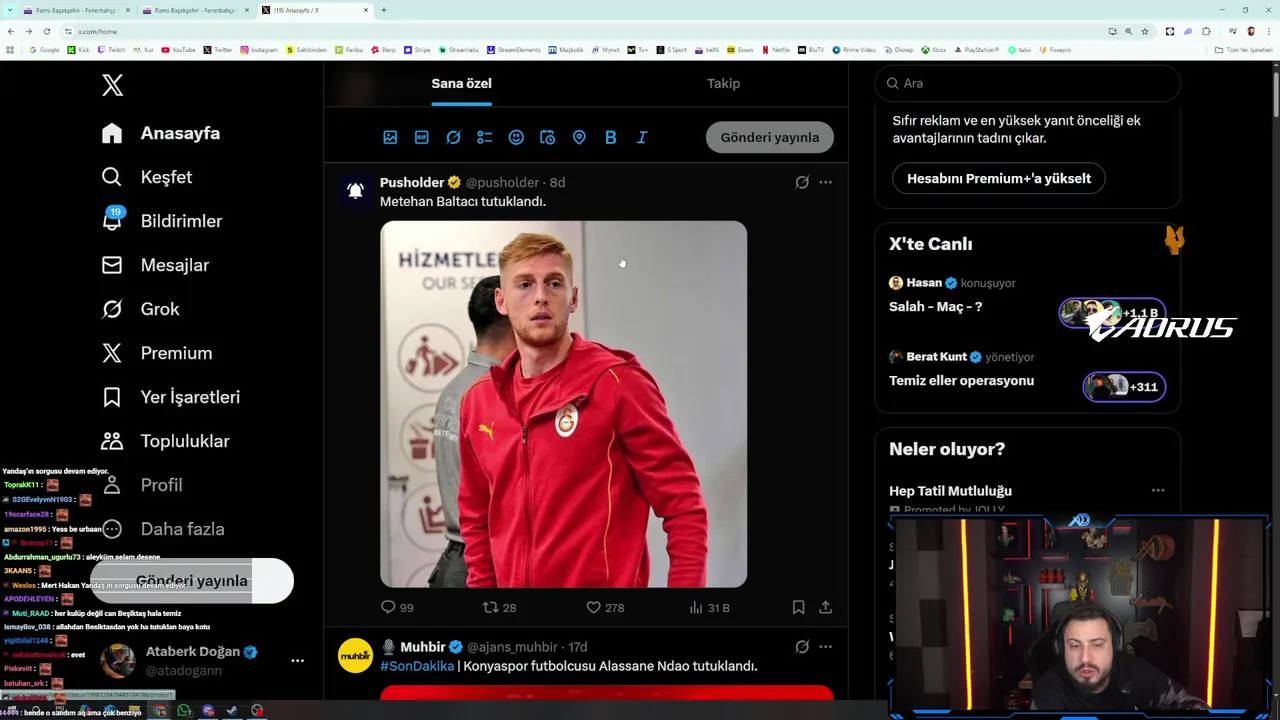This screenshot has height=720, width=1280.
Task: Open the @pusholder handle link
Action: tap(502, 182)
